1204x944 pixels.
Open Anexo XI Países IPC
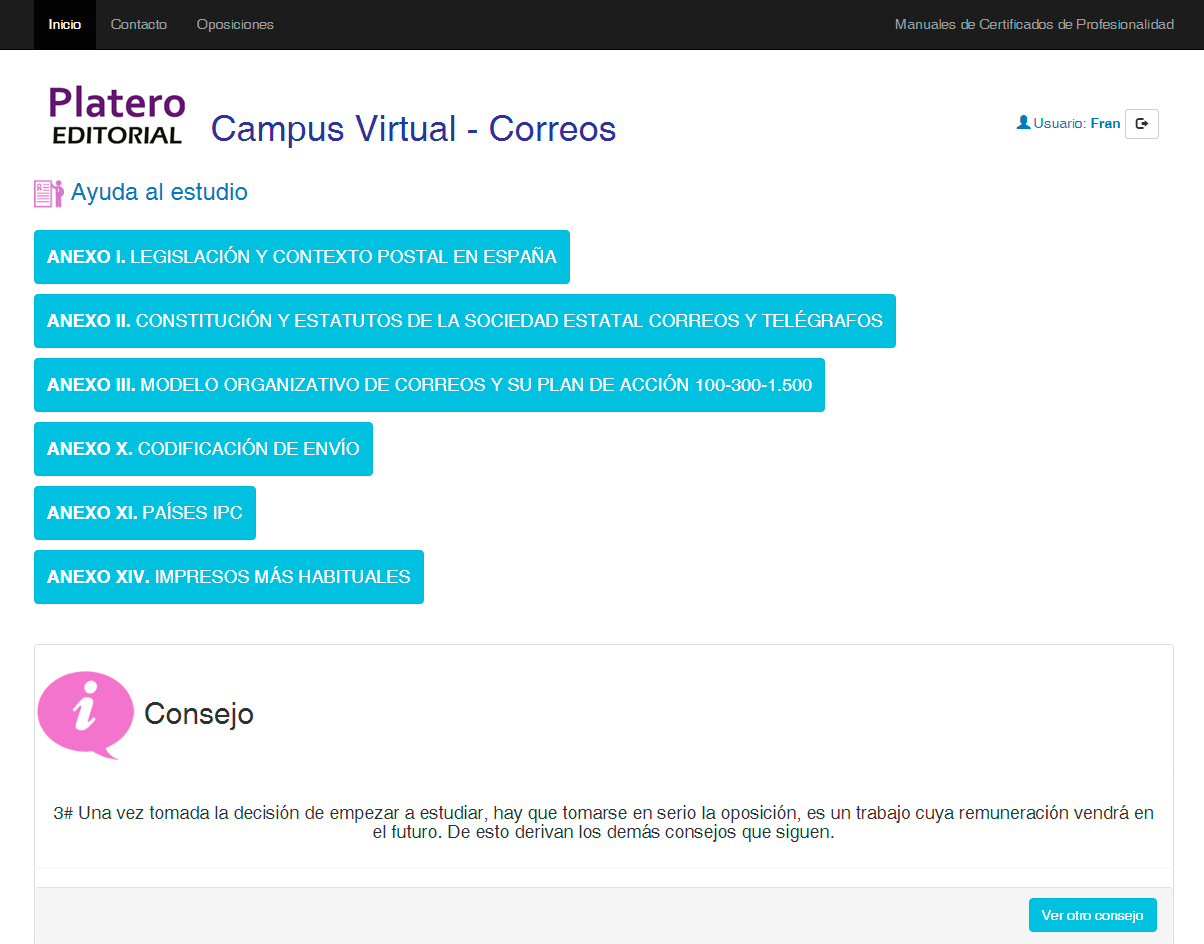tap(145, 513)
